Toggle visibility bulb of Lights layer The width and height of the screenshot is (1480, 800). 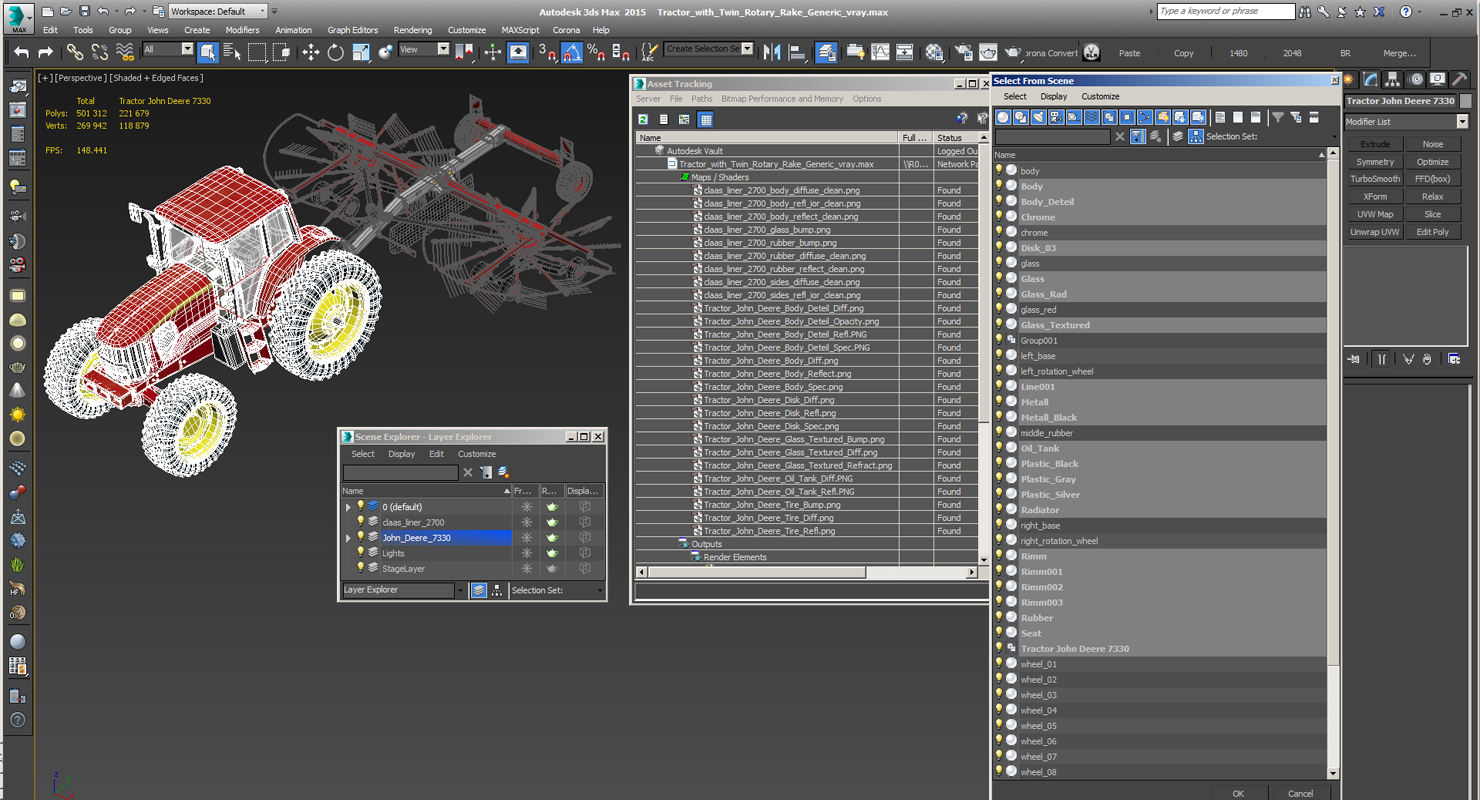point(361,553)
